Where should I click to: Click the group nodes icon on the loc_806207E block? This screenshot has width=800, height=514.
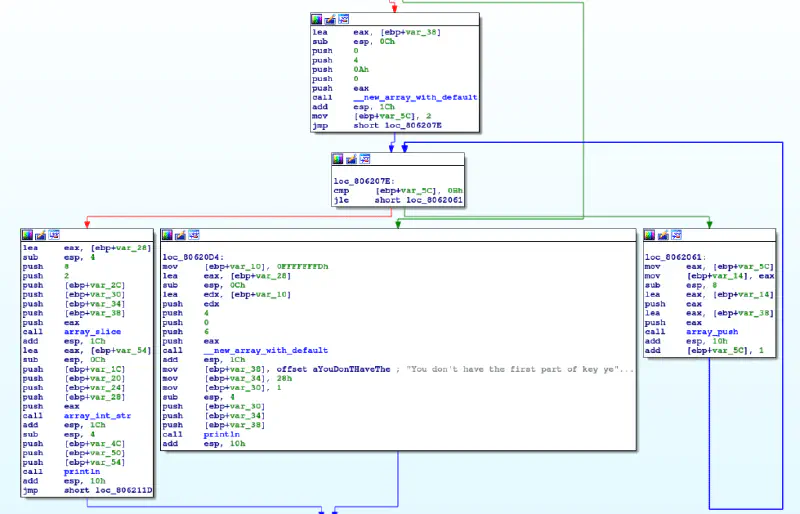(364, 159)
